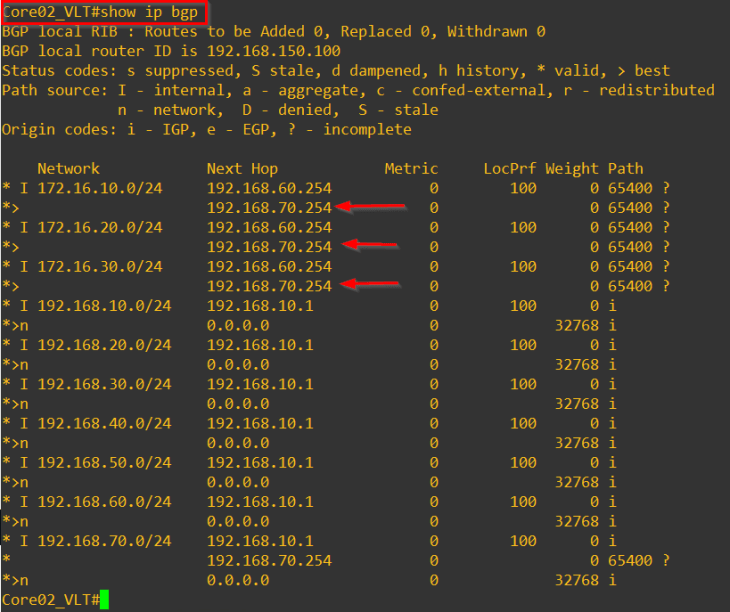Place cursor at the green terminal cursor block
The image size is (730, 612).
click(x=104, y=600)
